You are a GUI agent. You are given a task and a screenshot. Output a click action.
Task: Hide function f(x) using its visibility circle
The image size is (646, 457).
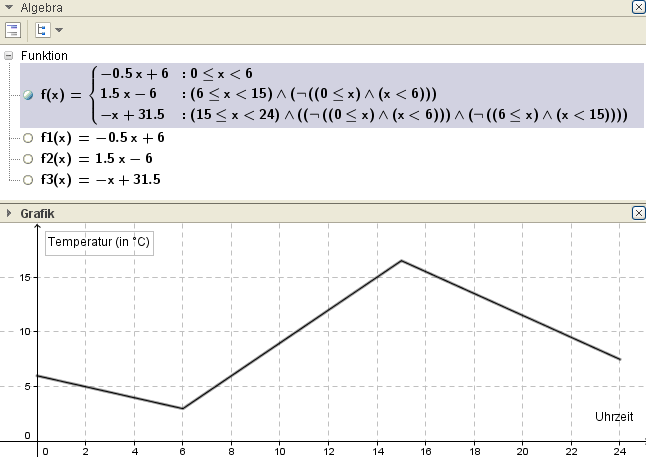coord(28,95)
